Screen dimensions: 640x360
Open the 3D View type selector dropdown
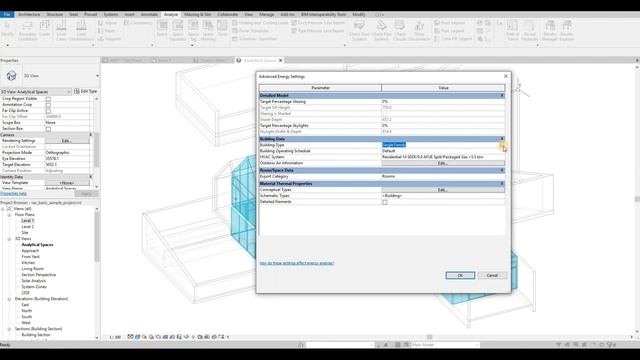[x=97, y=76]
